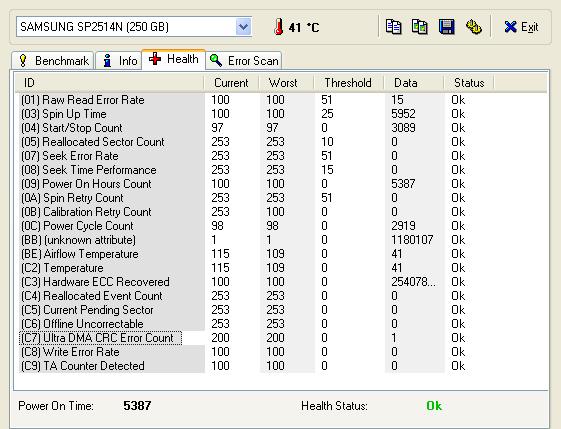Open the options tools icon

click(473, 27)
